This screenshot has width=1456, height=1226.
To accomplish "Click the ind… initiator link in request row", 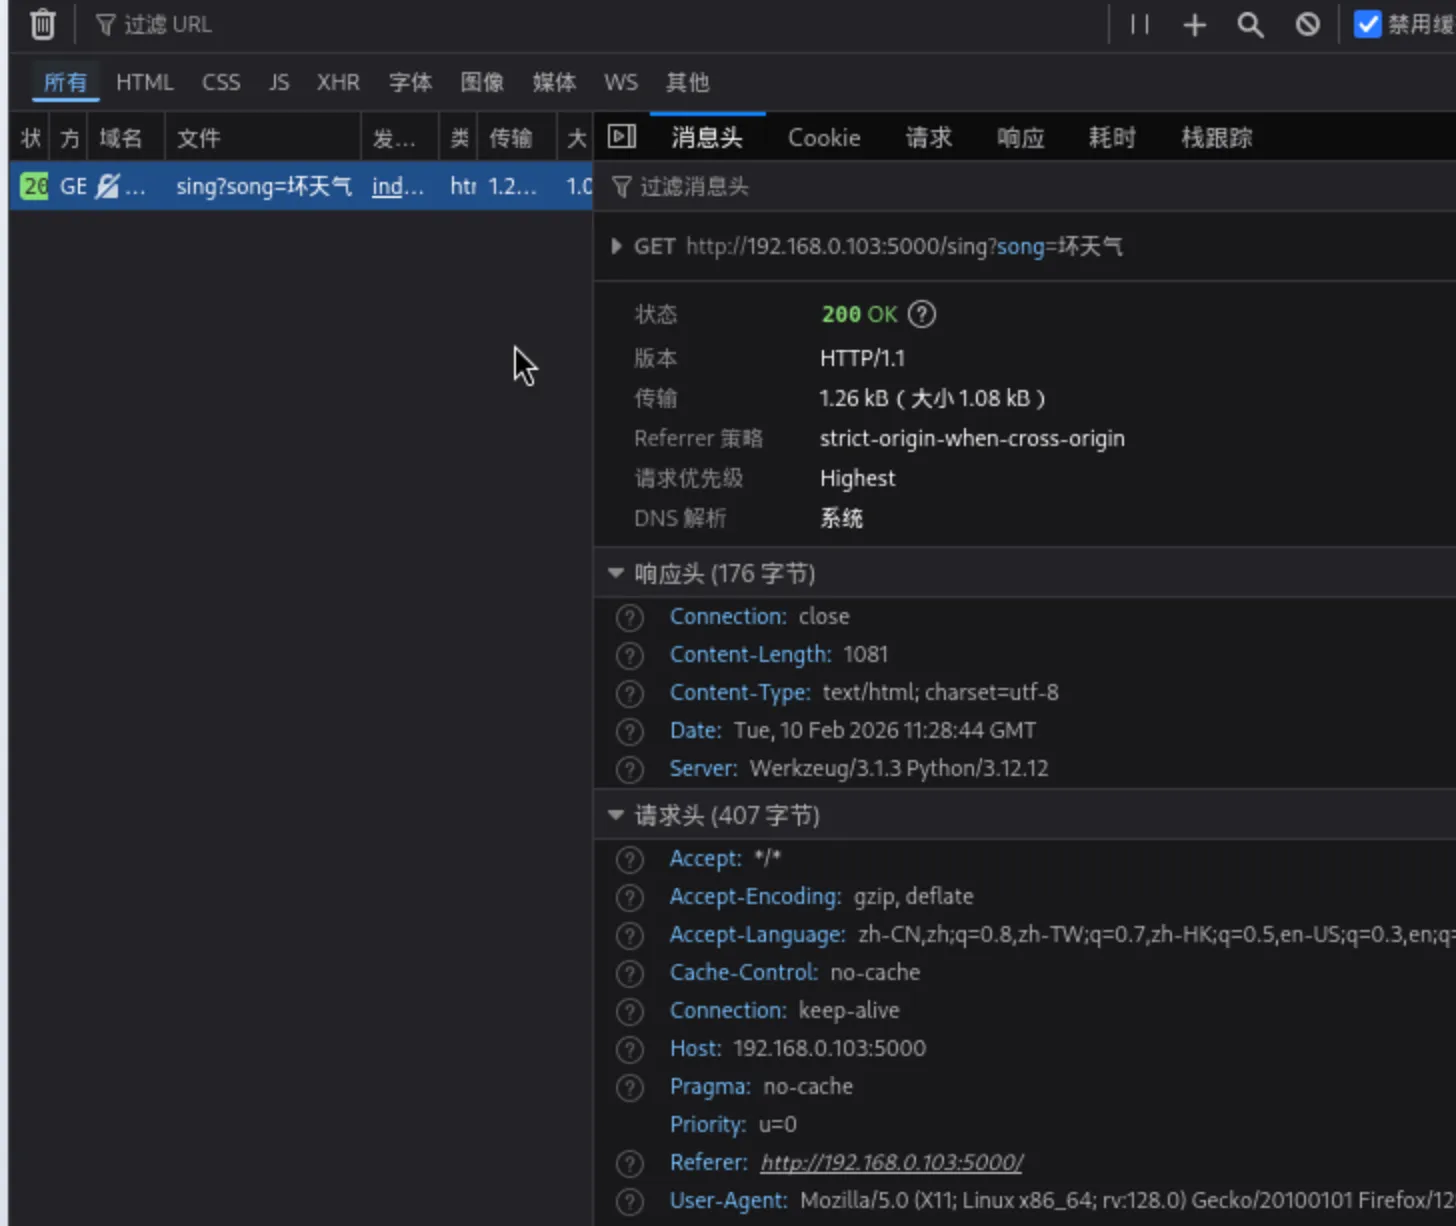I will 397,186.
